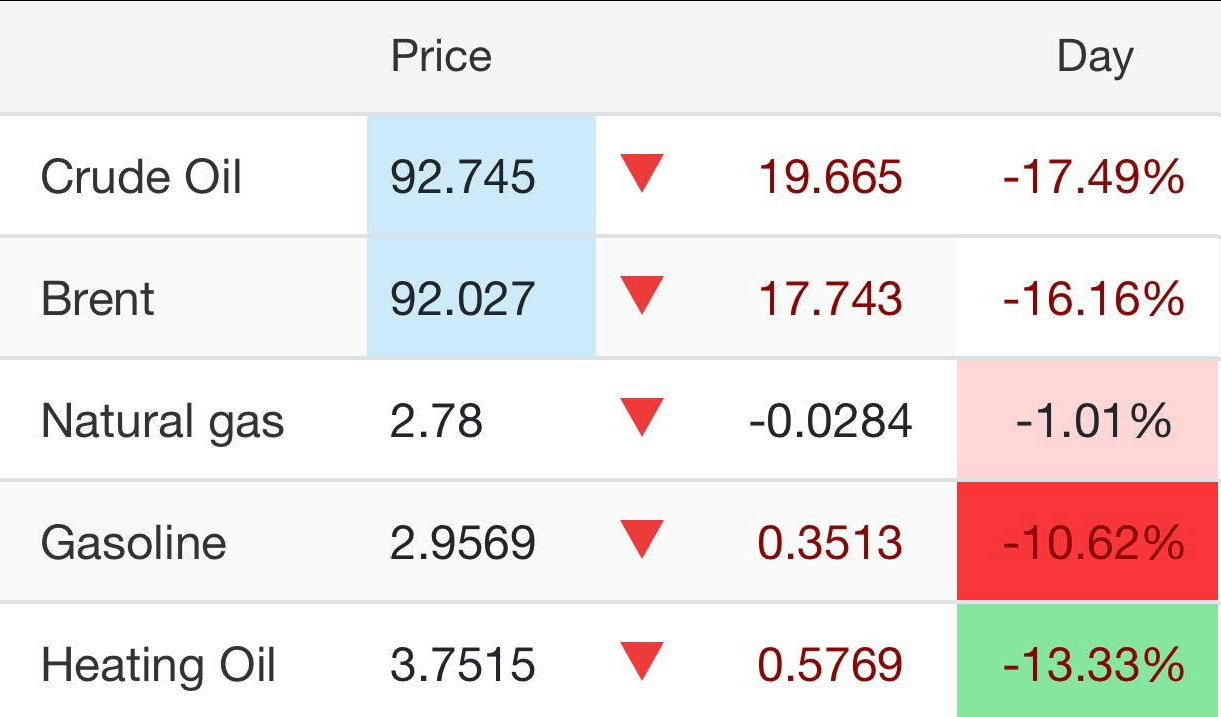The width and height of the screenshot is (1221, 717).
Task: Click the green Heating Oil -13.33% cell
Action: [x=1092, y=665]
